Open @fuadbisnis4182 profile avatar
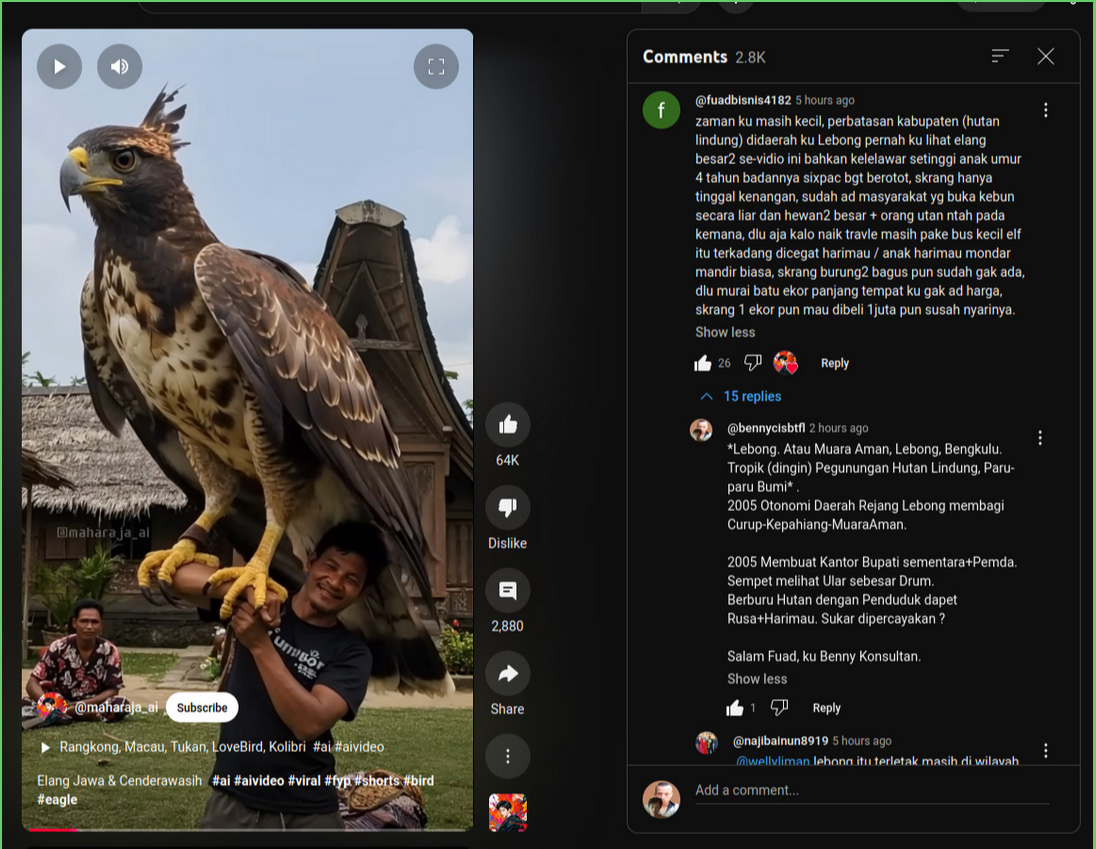 pos(661,110)
